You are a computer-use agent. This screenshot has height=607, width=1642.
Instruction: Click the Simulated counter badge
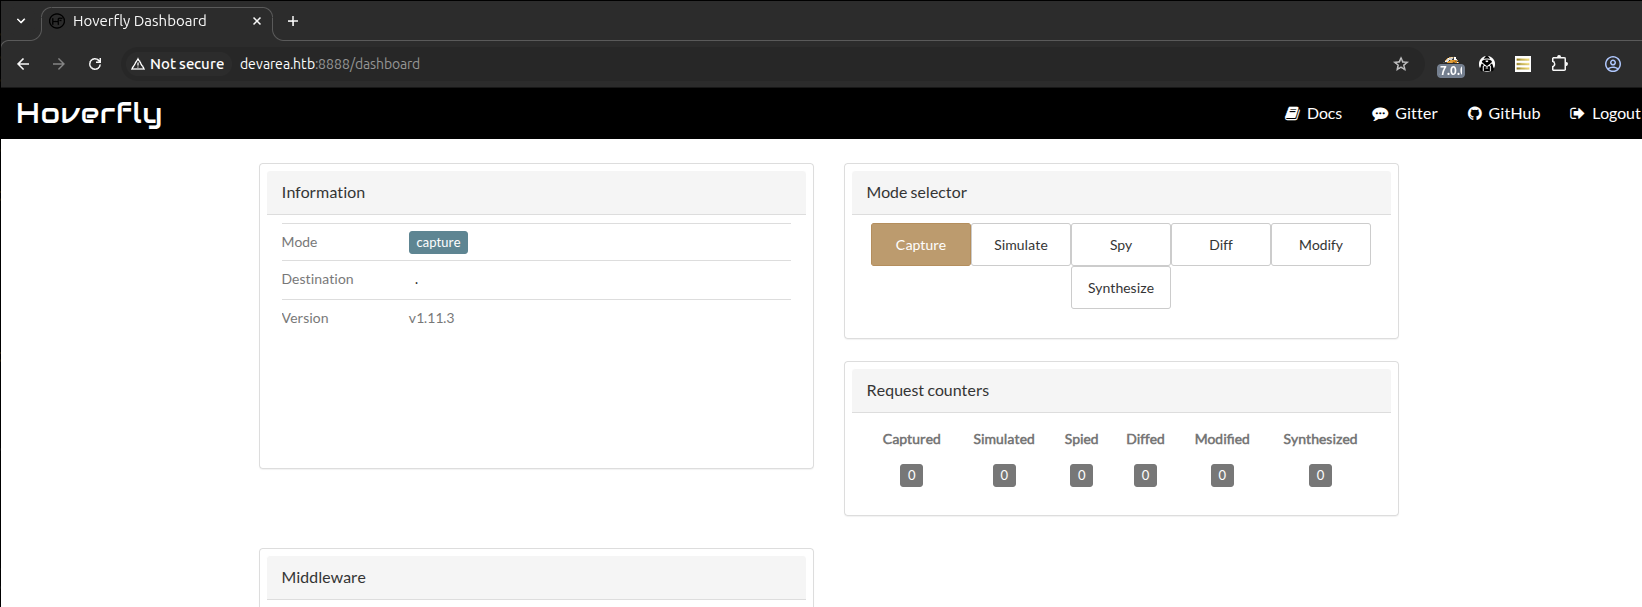1004,476
